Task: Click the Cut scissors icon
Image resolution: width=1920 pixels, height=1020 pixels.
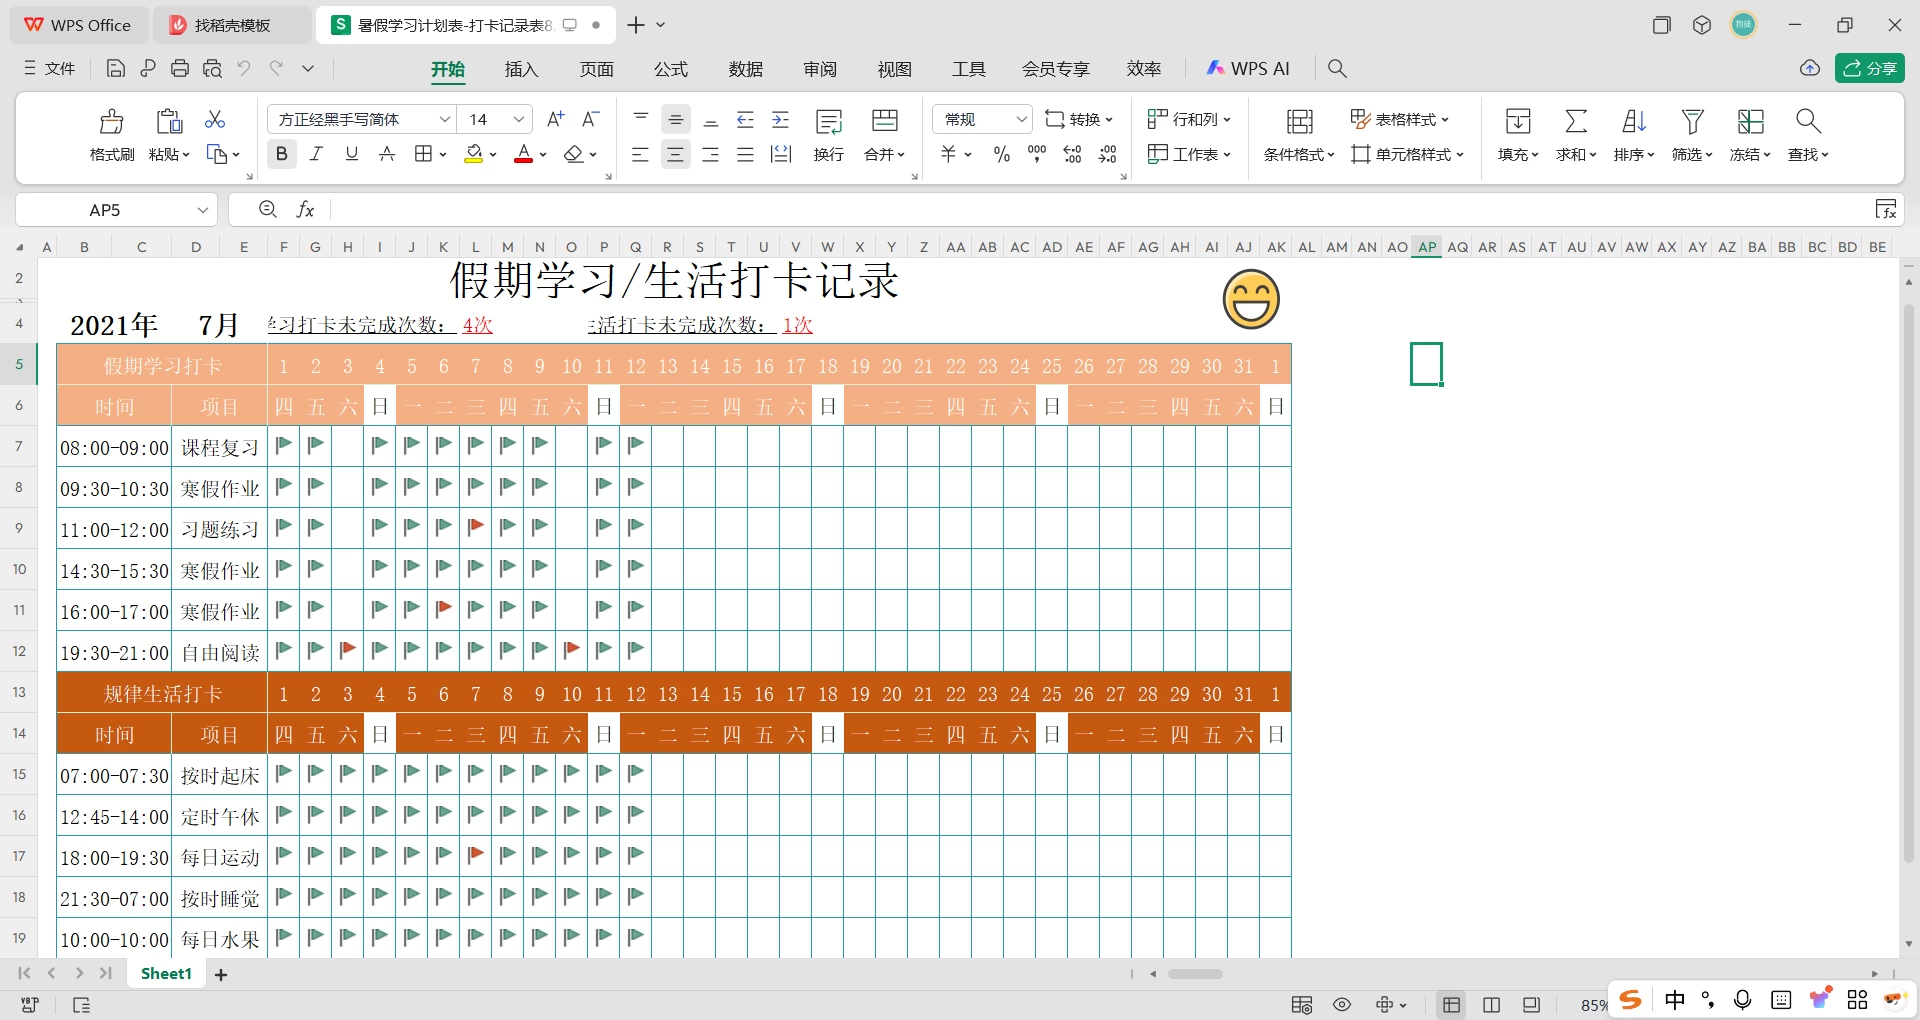Action: click(215, 119)
